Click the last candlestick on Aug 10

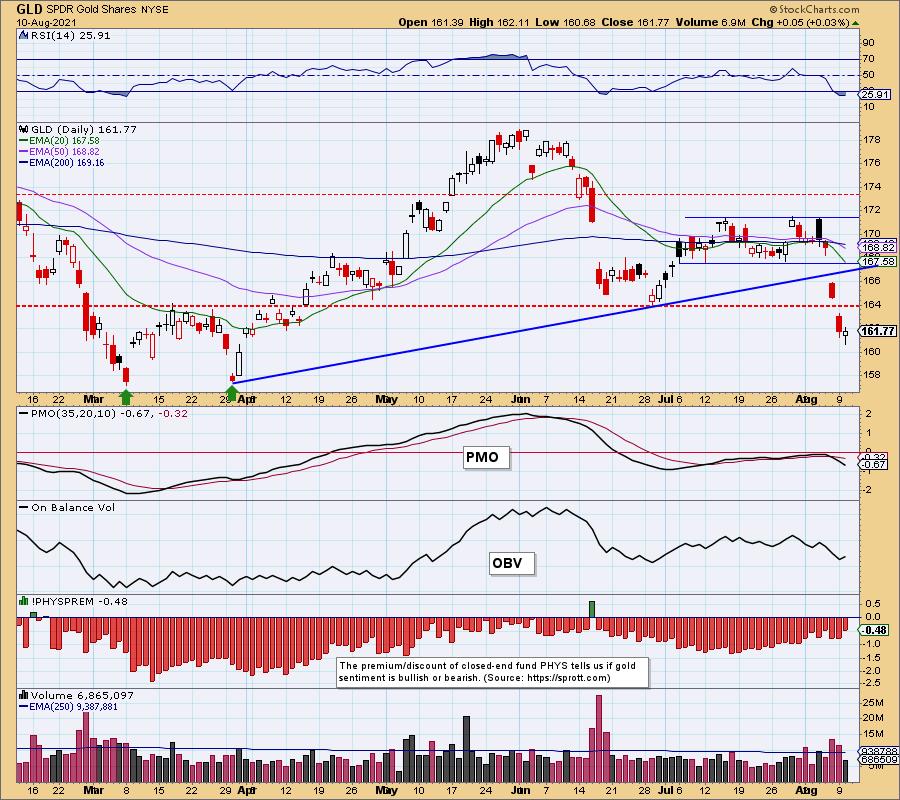pyautogui.click(x=845, y=333)
